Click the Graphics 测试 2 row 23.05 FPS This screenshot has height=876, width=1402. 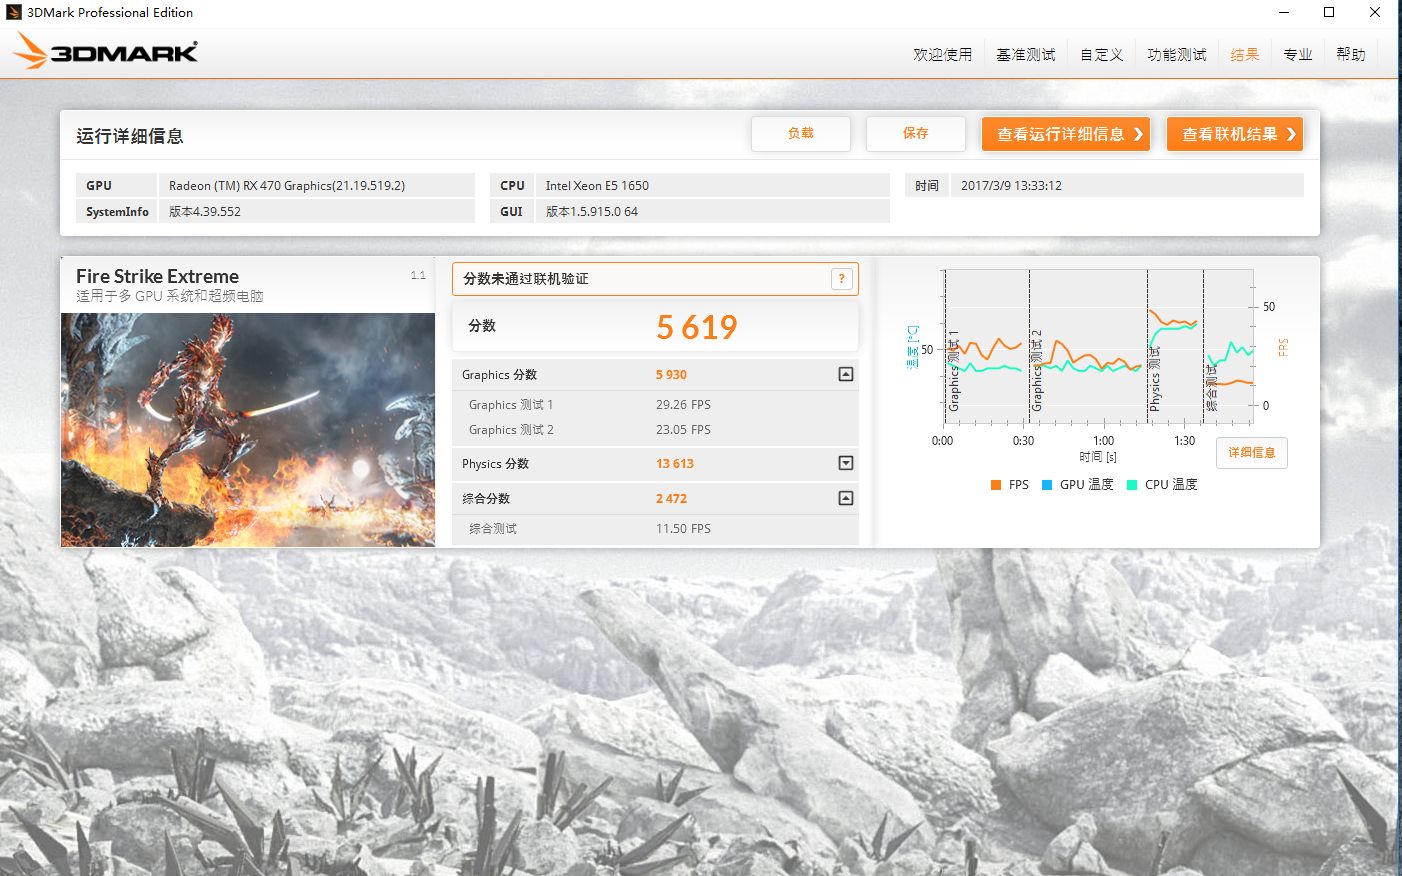(x=655, y=430)
